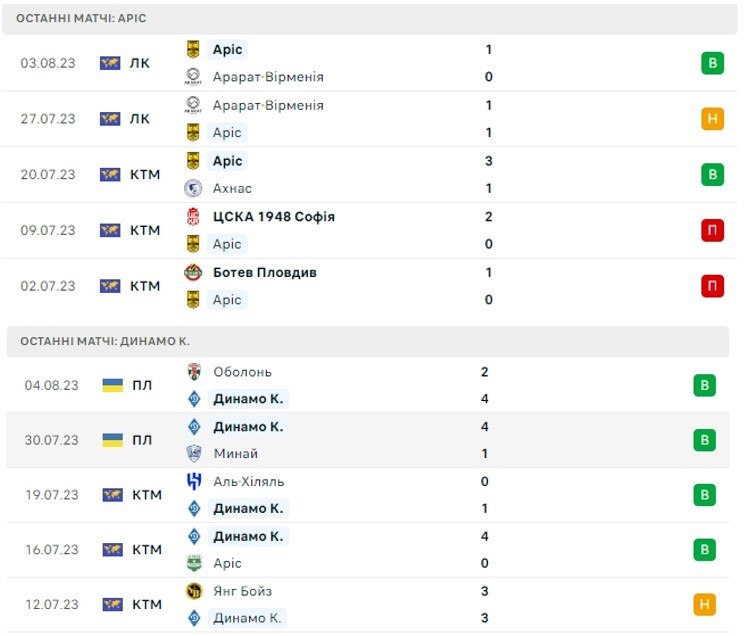Click the Оболонь club crest
This screenshot has height=636, width=744.
194,372
